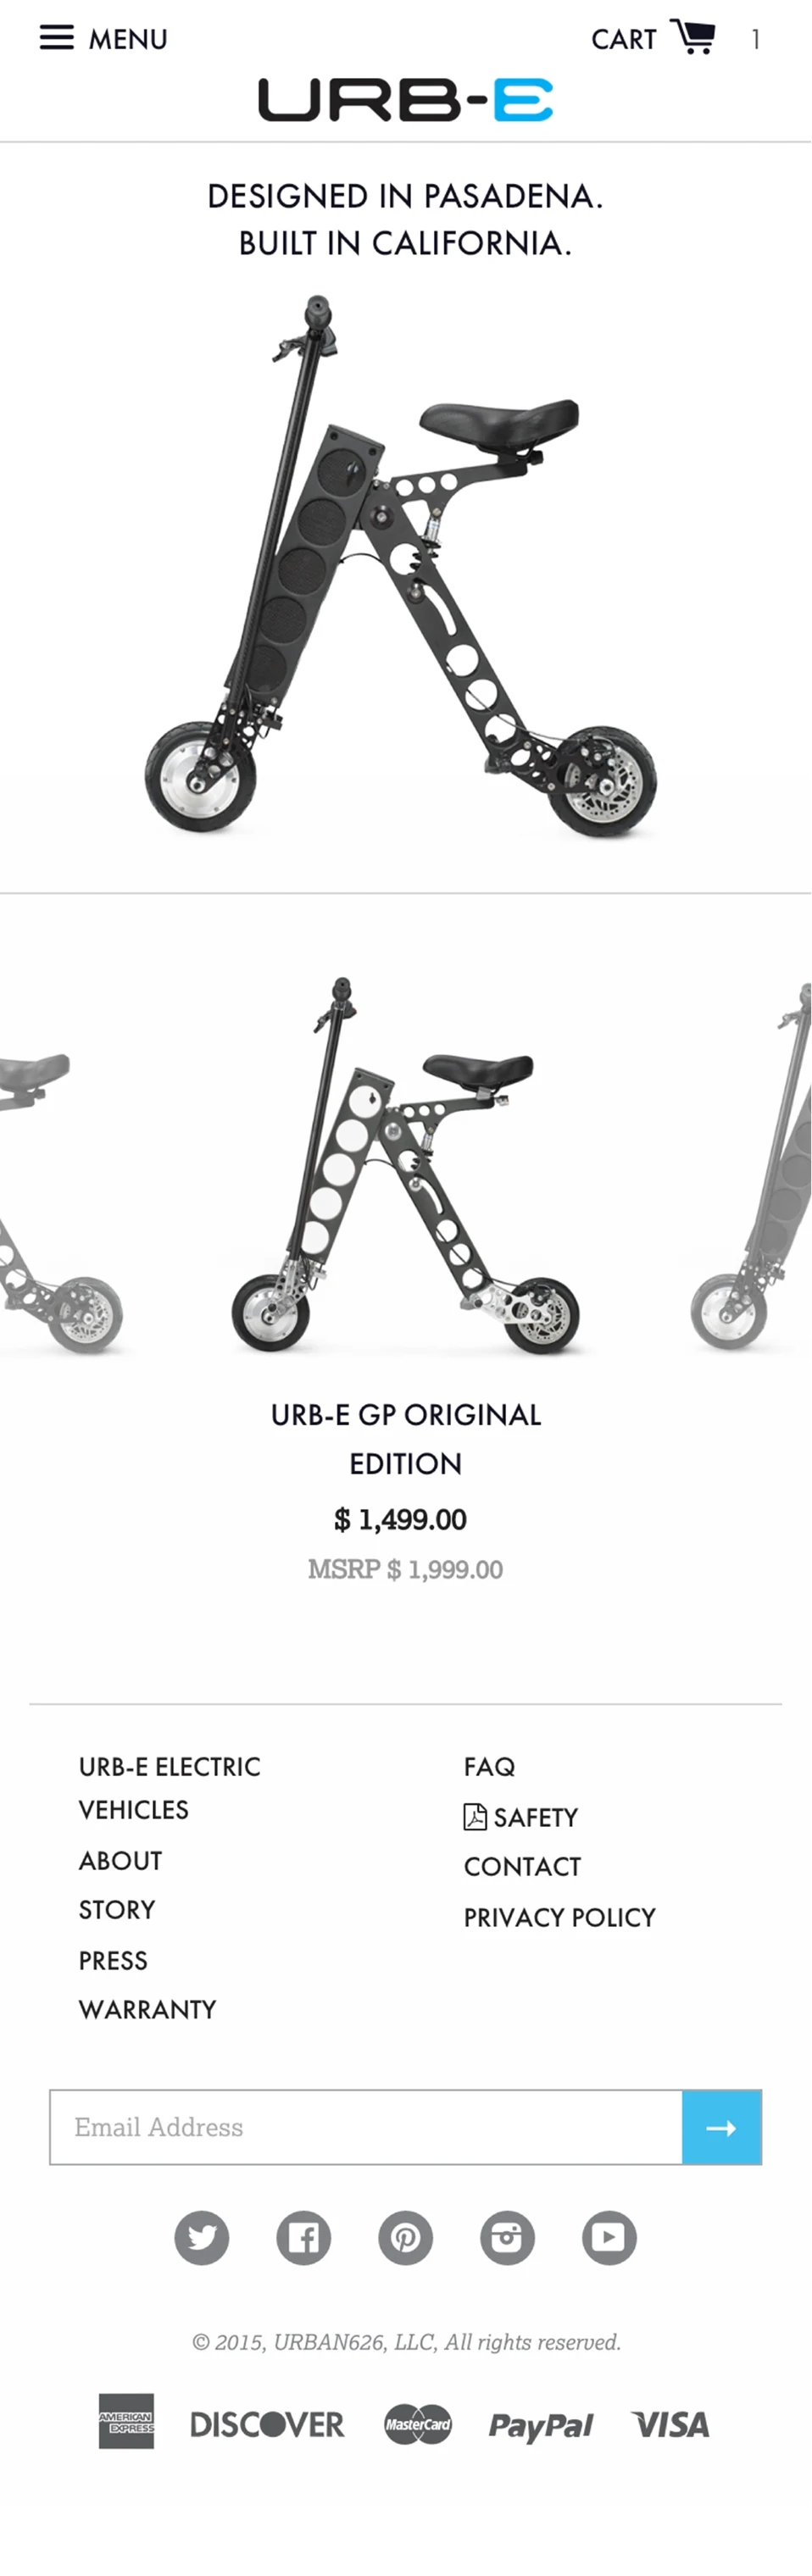Open the hamburger MENU icon
The height and width of the screenshot is (2576, 812).
tap(57, 38)
